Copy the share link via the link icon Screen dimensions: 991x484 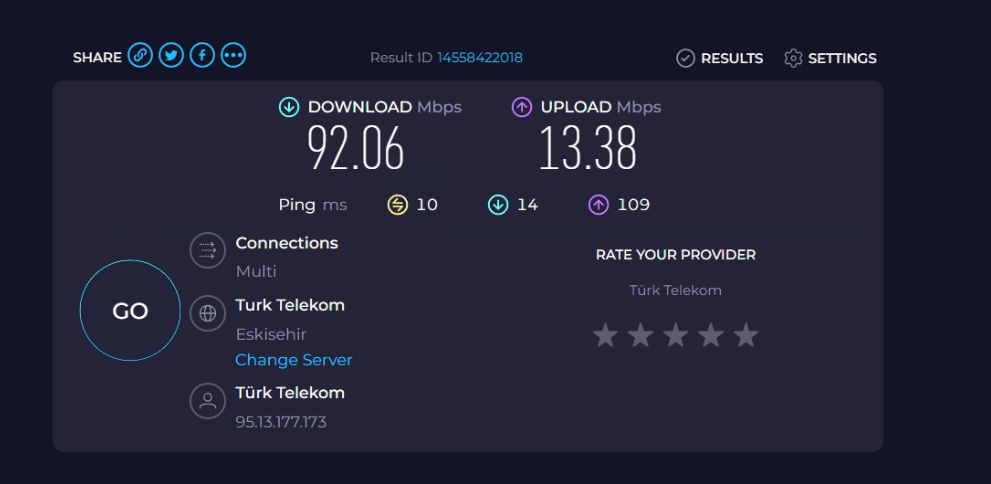(x=140, y=56)
